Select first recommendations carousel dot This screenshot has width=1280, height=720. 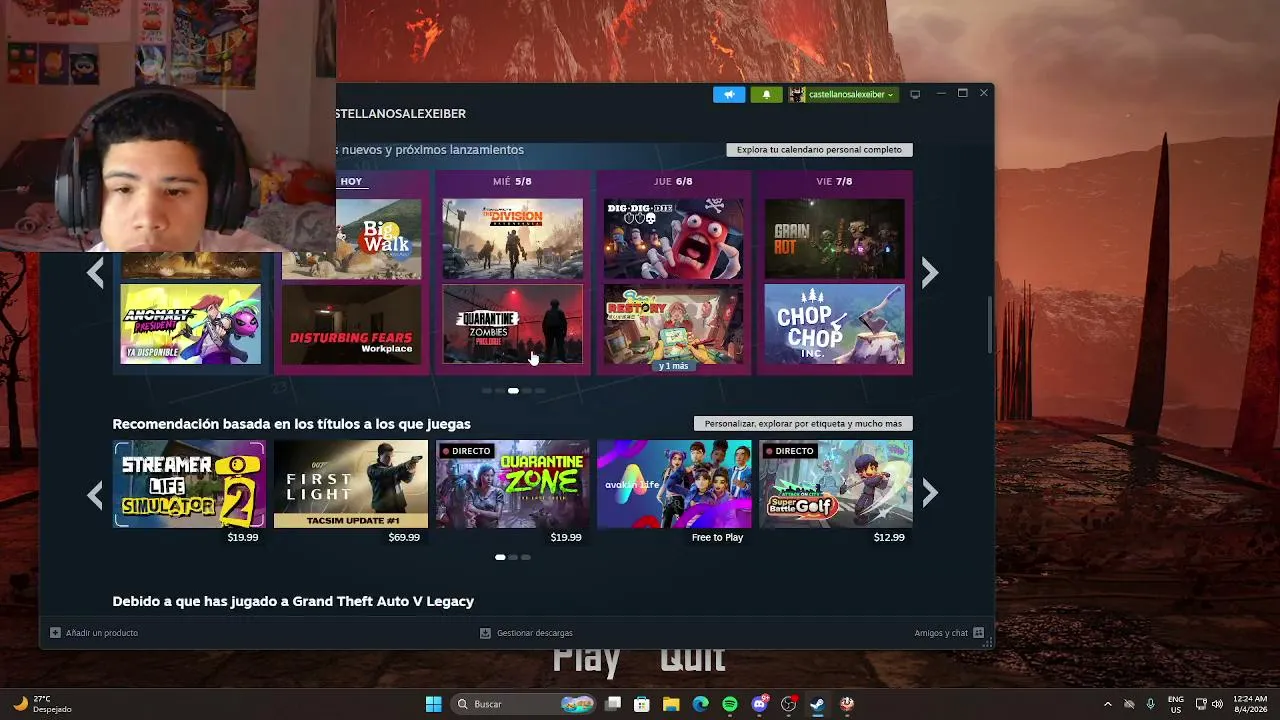500,557
